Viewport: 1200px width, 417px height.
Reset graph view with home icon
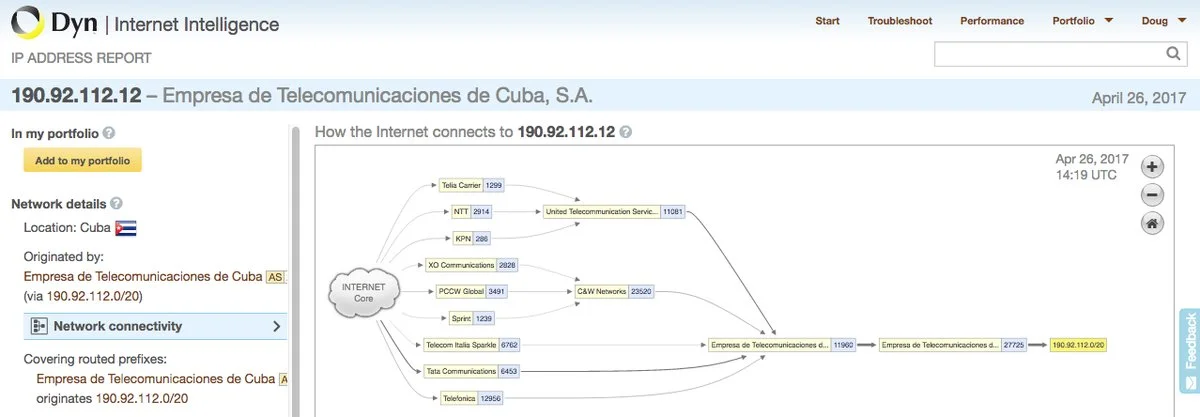pos(1152,224)
